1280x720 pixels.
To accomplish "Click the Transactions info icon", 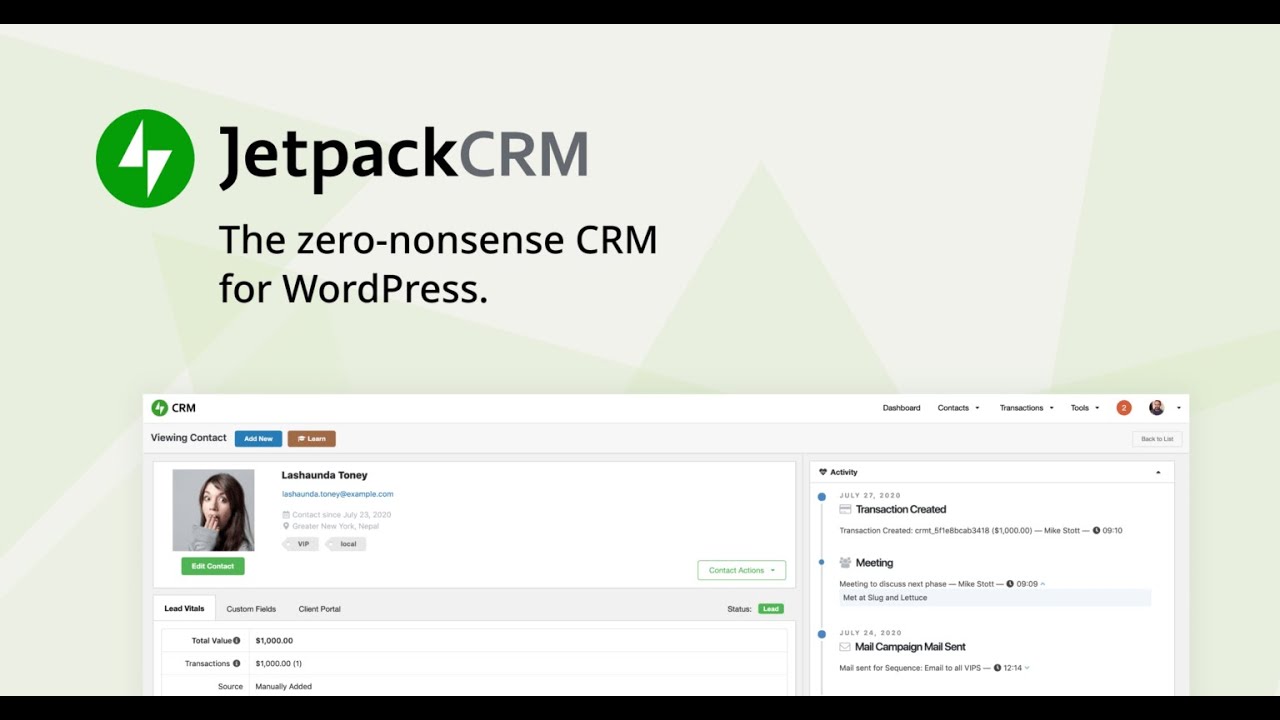I will [x=237, y=663].
